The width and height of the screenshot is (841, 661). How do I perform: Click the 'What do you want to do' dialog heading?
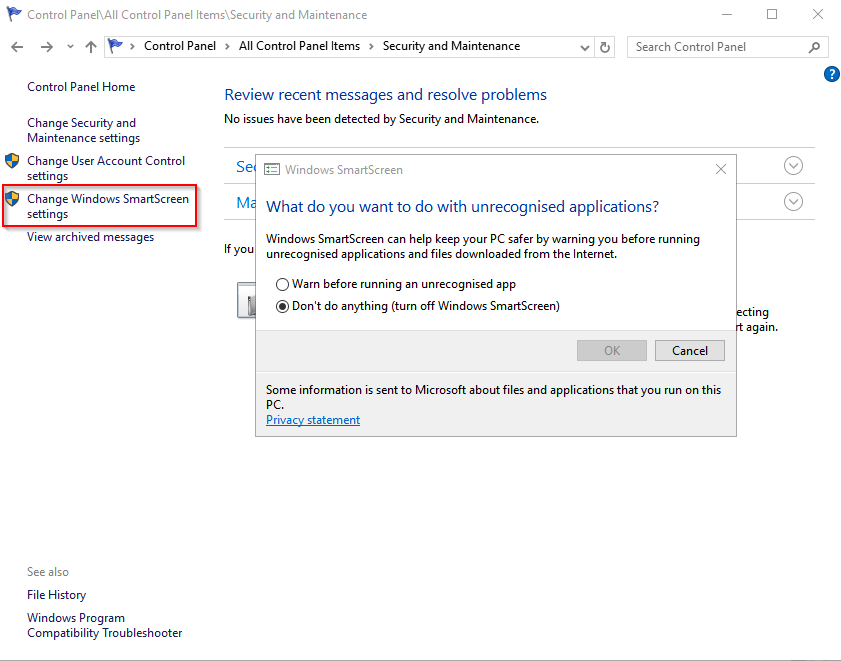tap(462, 207)
